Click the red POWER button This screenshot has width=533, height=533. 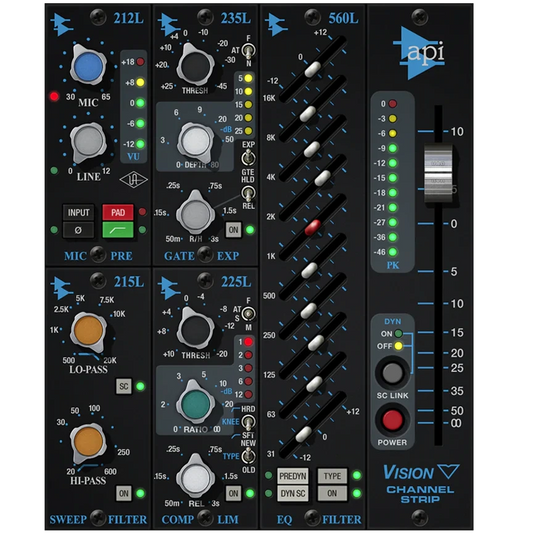[392, 420]
